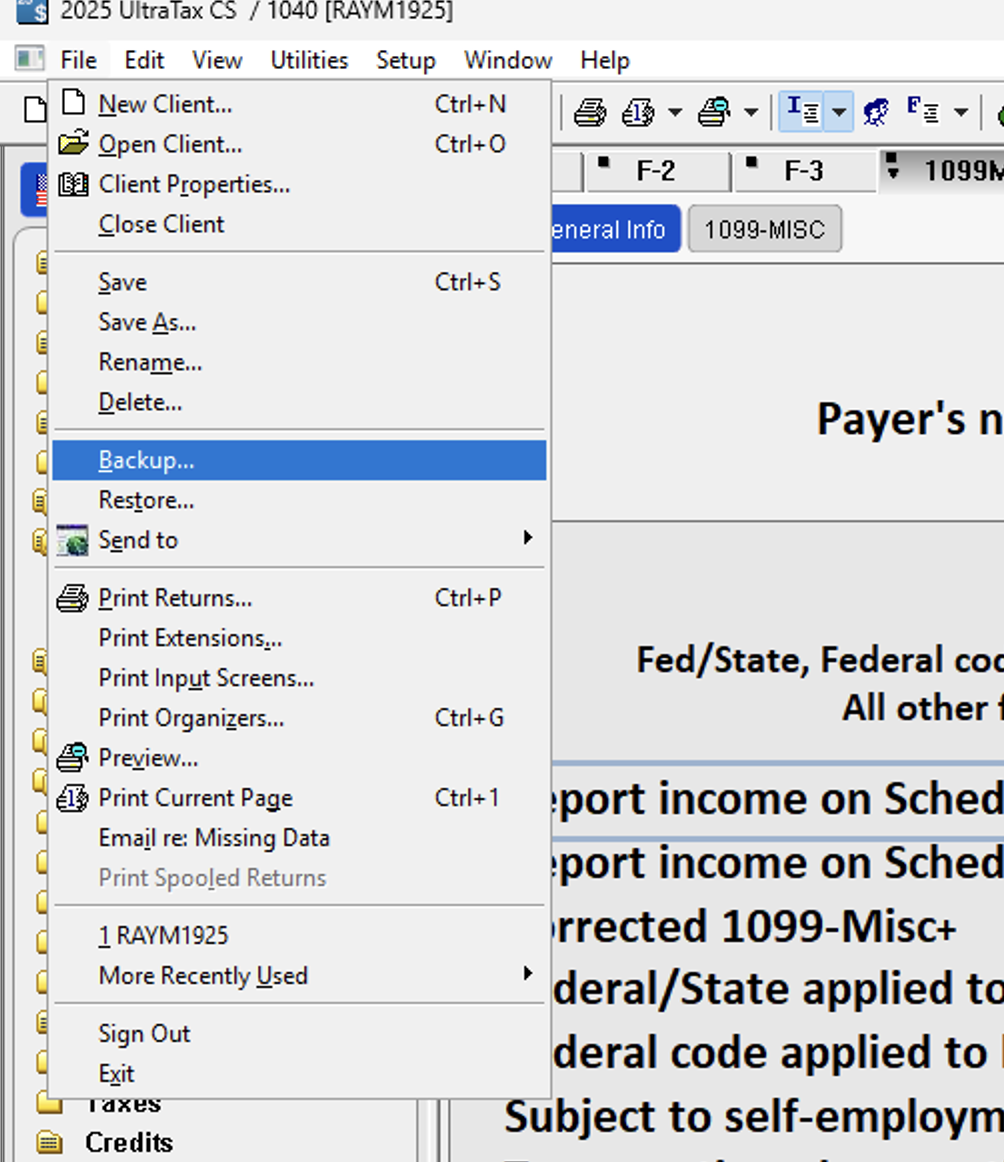Click the UltraTax CS title bar icon

point(32,10)
